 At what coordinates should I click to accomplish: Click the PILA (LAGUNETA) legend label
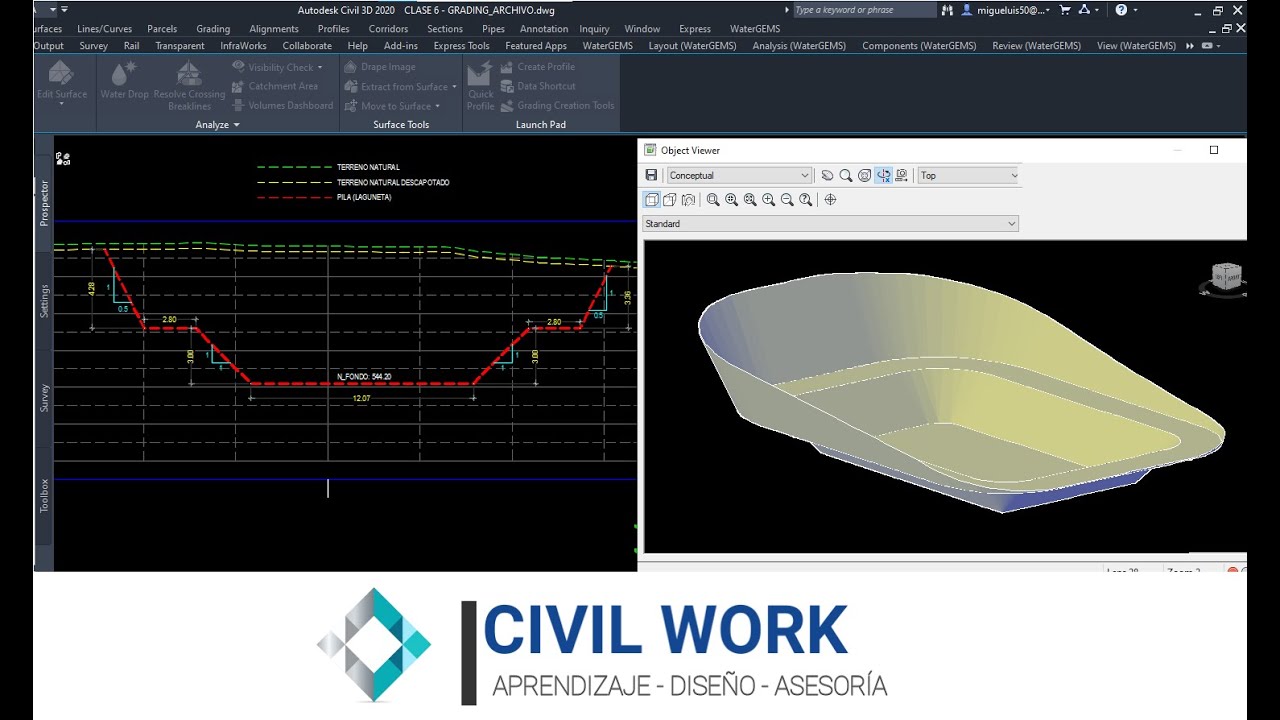coord(364,197)
